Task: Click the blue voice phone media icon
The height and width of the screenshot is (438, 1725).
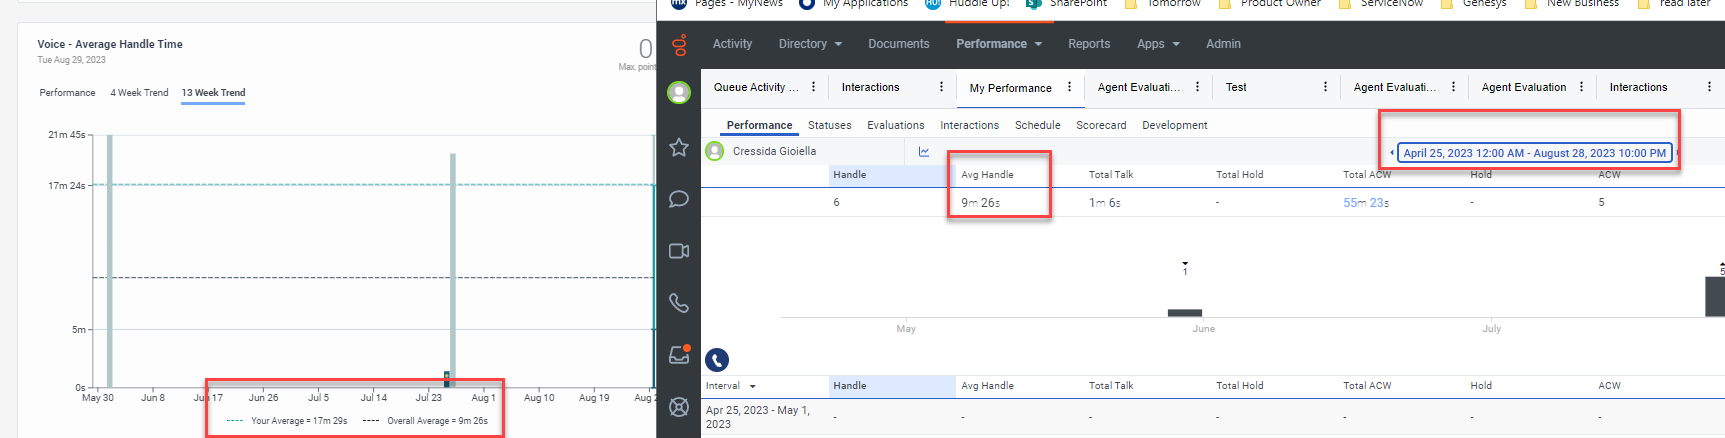Action: point(717,360)
